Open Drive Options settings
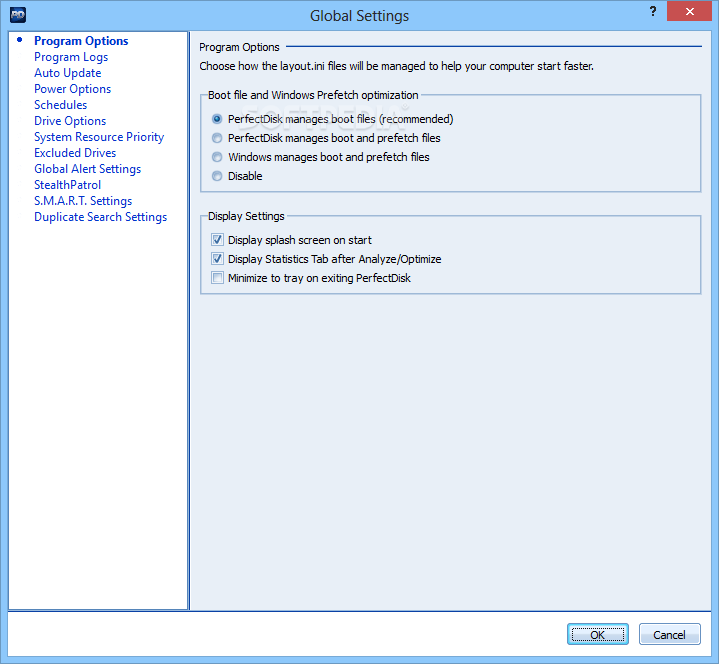719x664 pixels. [x=70, y=121]
